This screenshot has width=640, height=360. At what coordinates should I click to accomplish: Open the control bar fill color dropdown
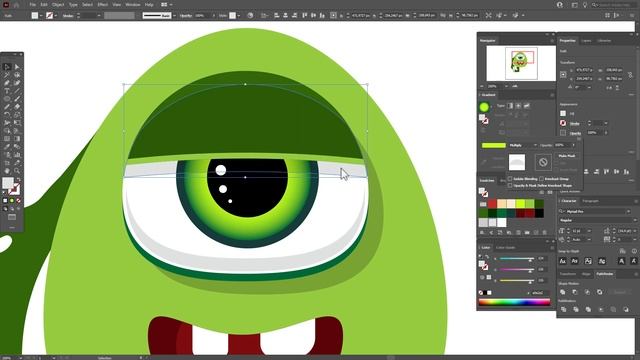41,16
